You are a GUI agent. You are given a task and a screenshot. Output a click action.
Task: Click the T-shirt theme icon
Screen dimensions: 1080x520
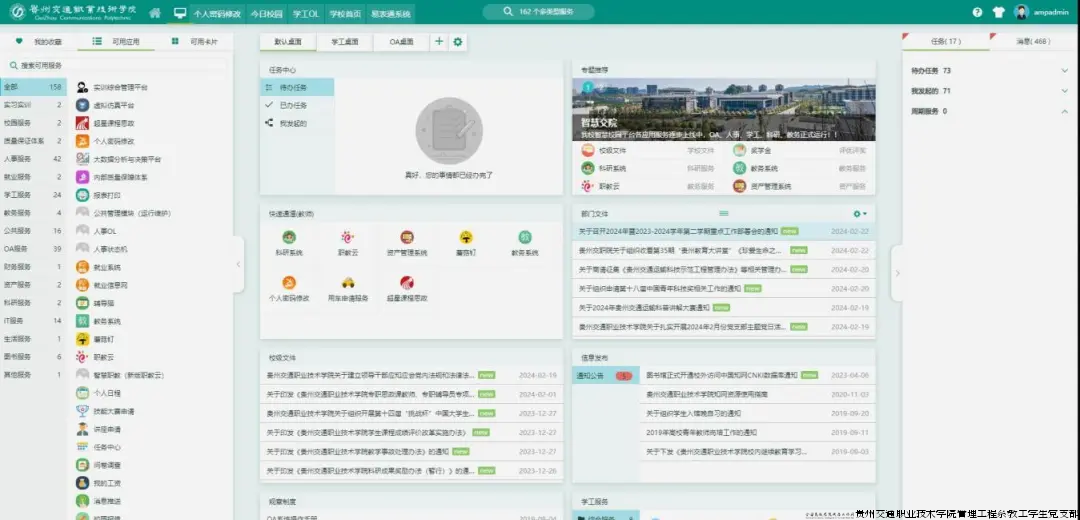[x=998, y=13]
